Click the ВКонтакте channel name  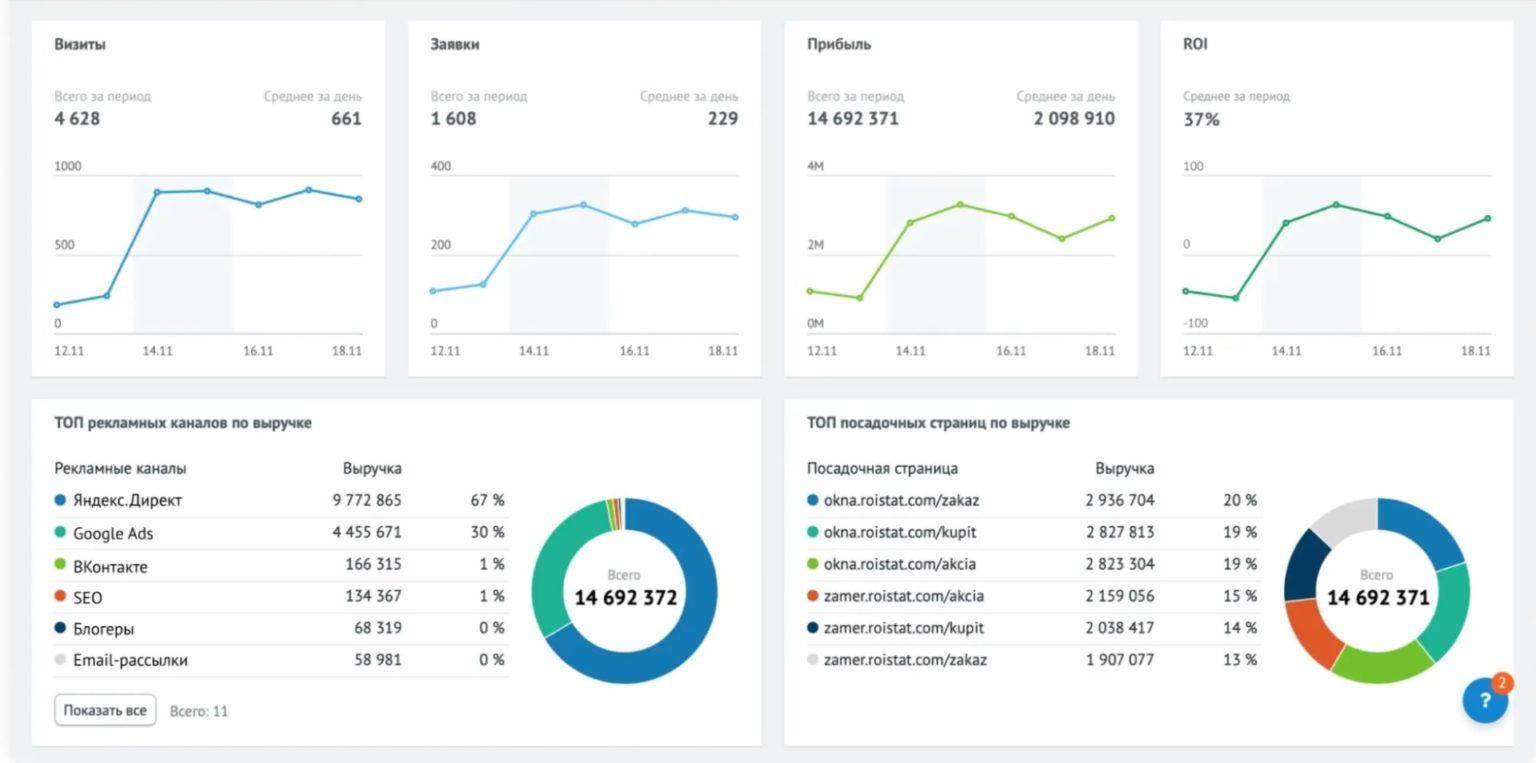point(110,566)
